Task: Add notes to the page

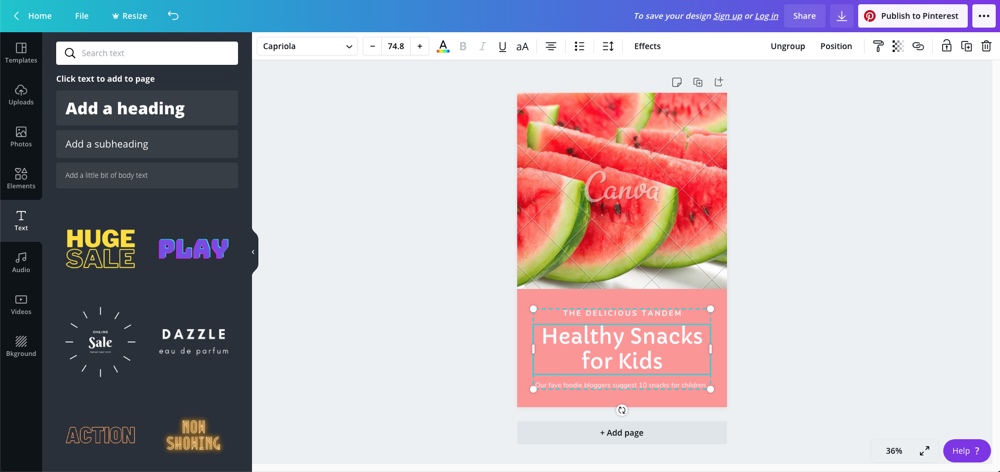Action: pos(677,82)
